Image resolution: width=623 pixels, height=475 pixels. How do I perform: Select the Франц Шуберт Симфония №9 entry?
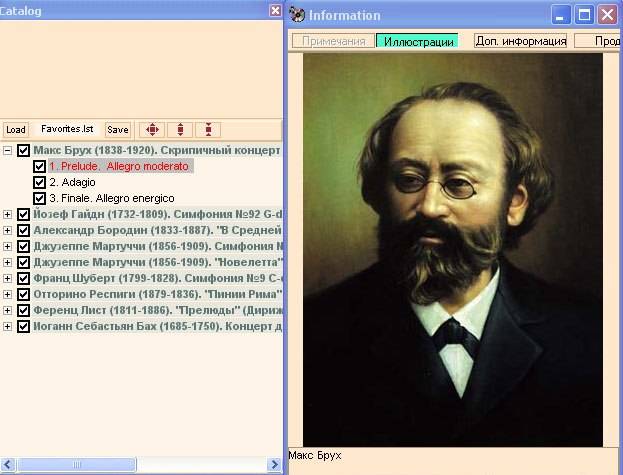pyautogui.click(x=157, y=278)
